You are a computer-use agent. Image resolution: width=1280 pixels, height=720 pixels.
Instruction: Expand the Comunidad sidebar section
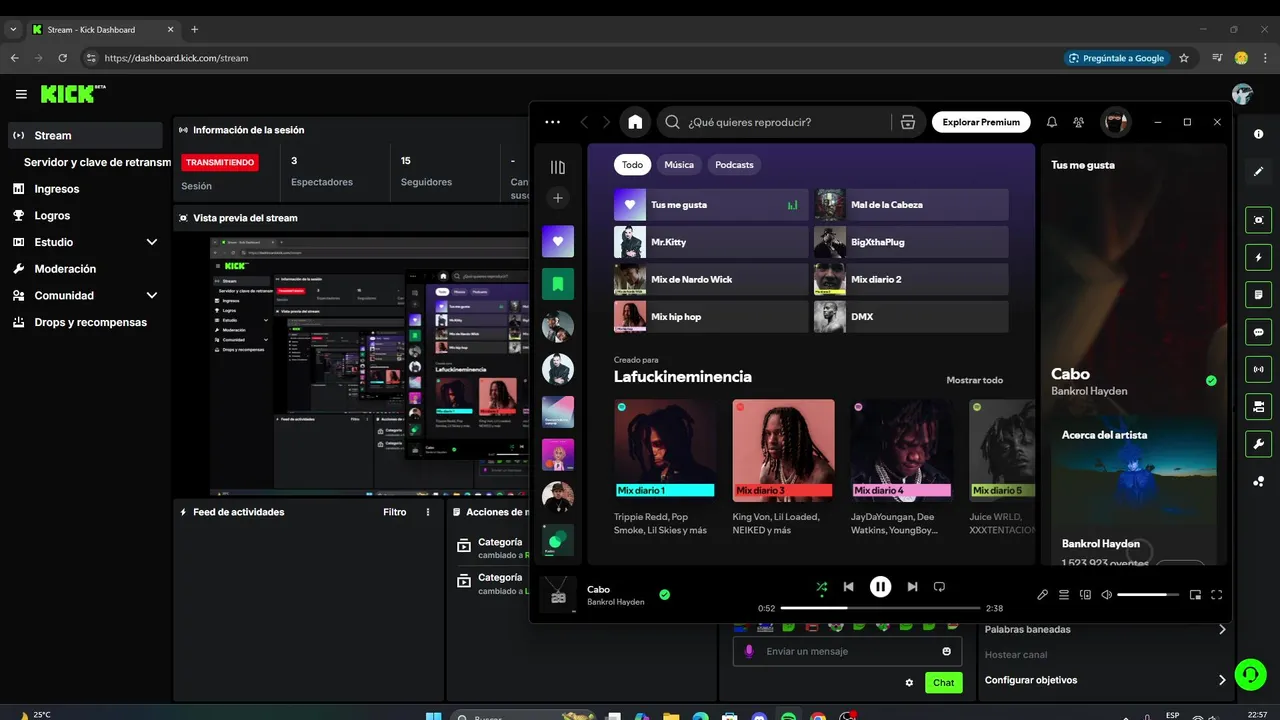pos(152,296)
